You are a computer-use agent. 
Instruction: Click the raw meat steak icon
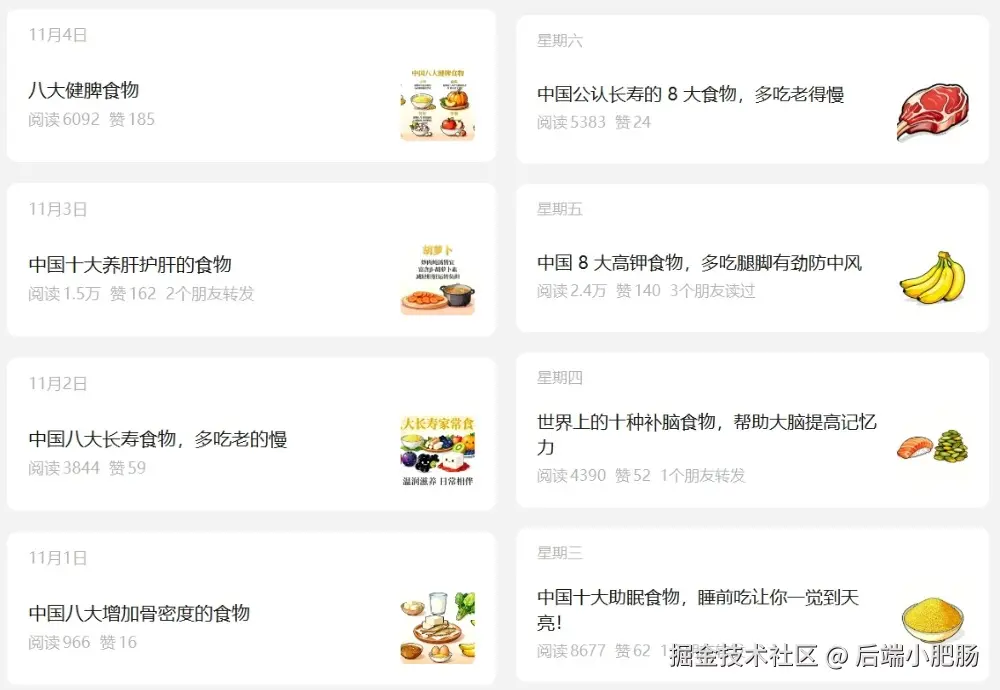point(932,110)
